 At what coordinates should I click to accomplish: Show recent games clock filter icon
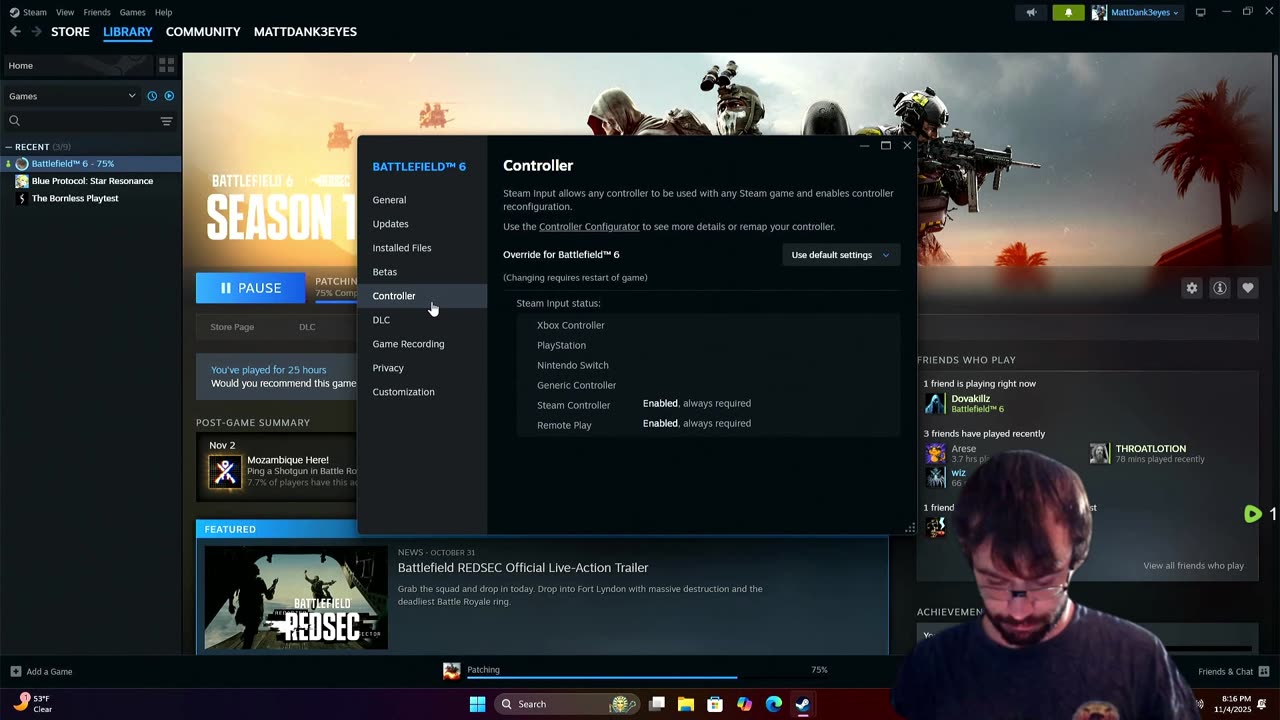tap(152, 96)
